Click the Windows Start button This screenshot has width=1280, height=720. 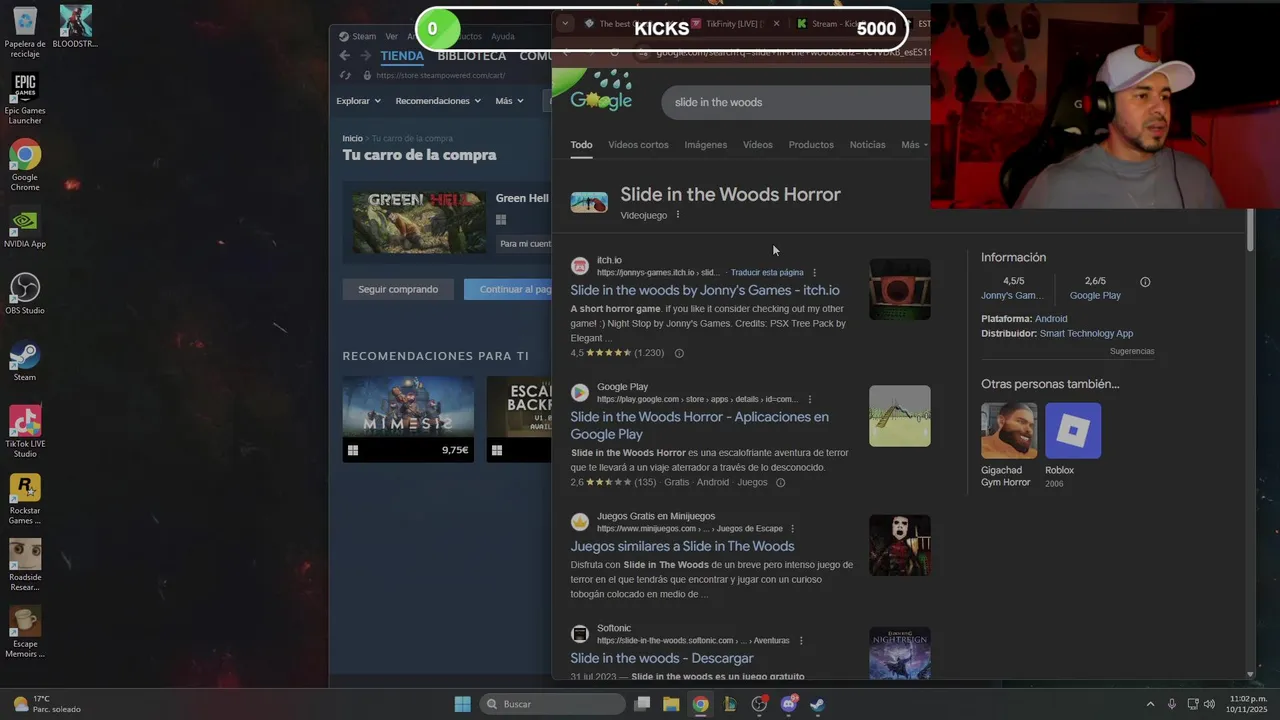tap(462, 704)
